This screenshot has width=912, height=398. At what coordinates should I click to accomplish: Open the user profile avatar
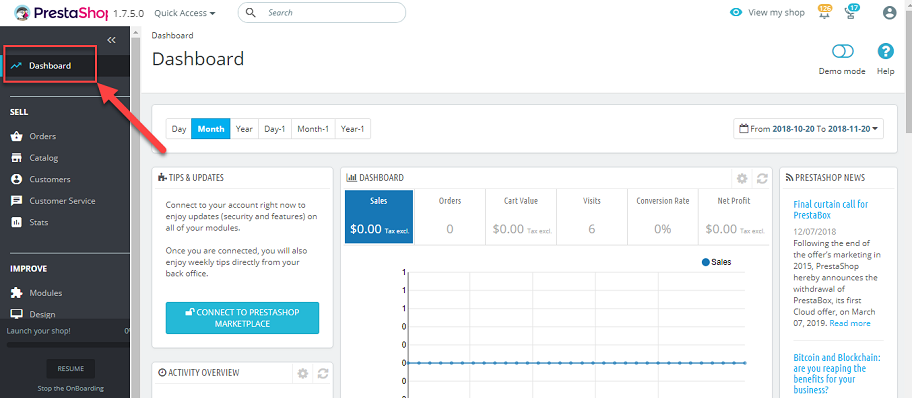tap(889, 13)
